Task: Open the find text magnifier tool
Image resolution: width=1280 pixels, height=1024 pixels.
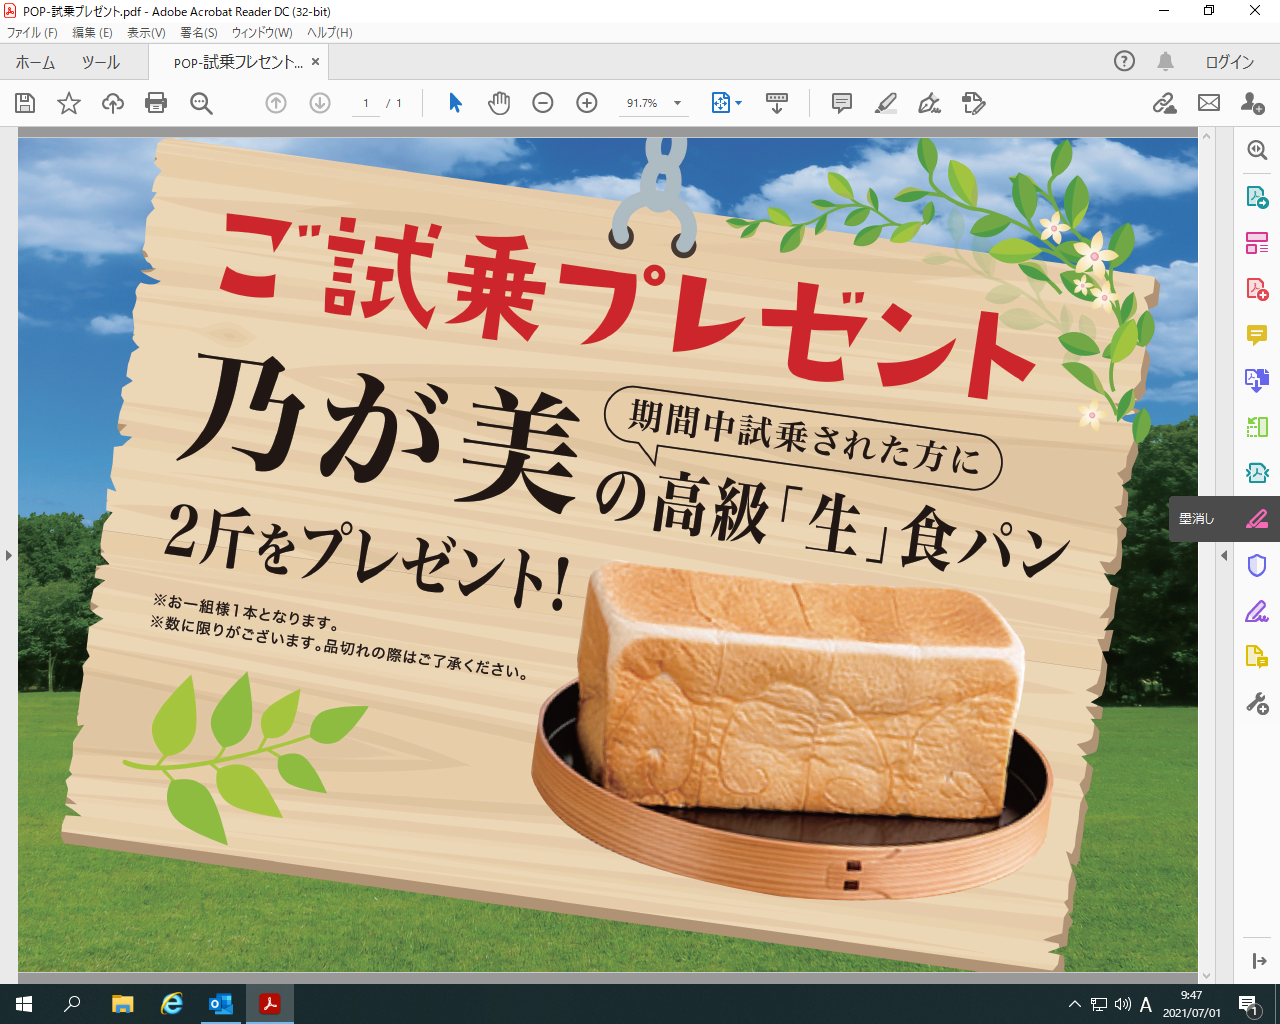Action: (201, 103)
